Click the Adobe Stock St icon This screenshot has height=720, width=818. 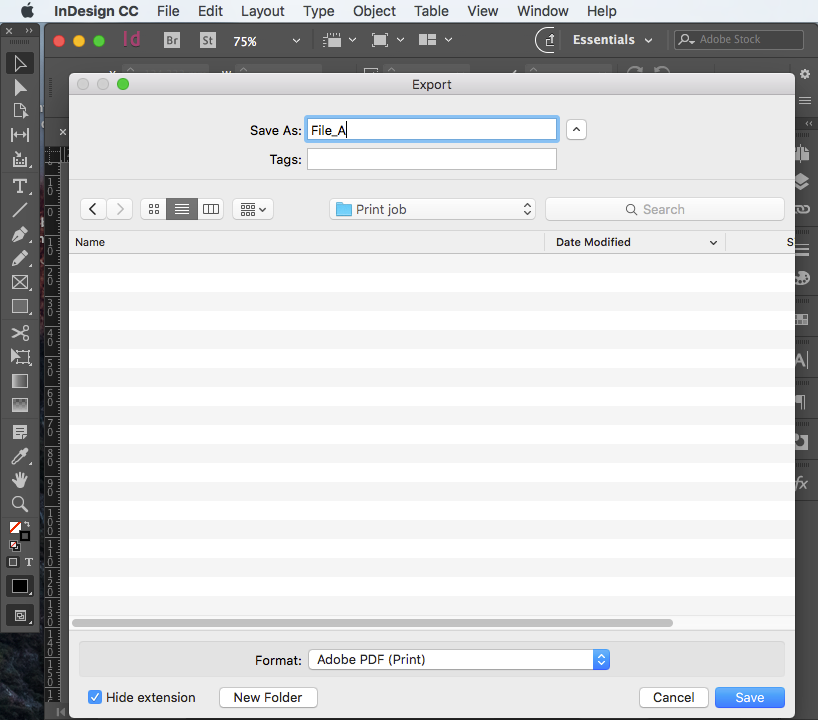pyautogui.click(x=207, y=40)
